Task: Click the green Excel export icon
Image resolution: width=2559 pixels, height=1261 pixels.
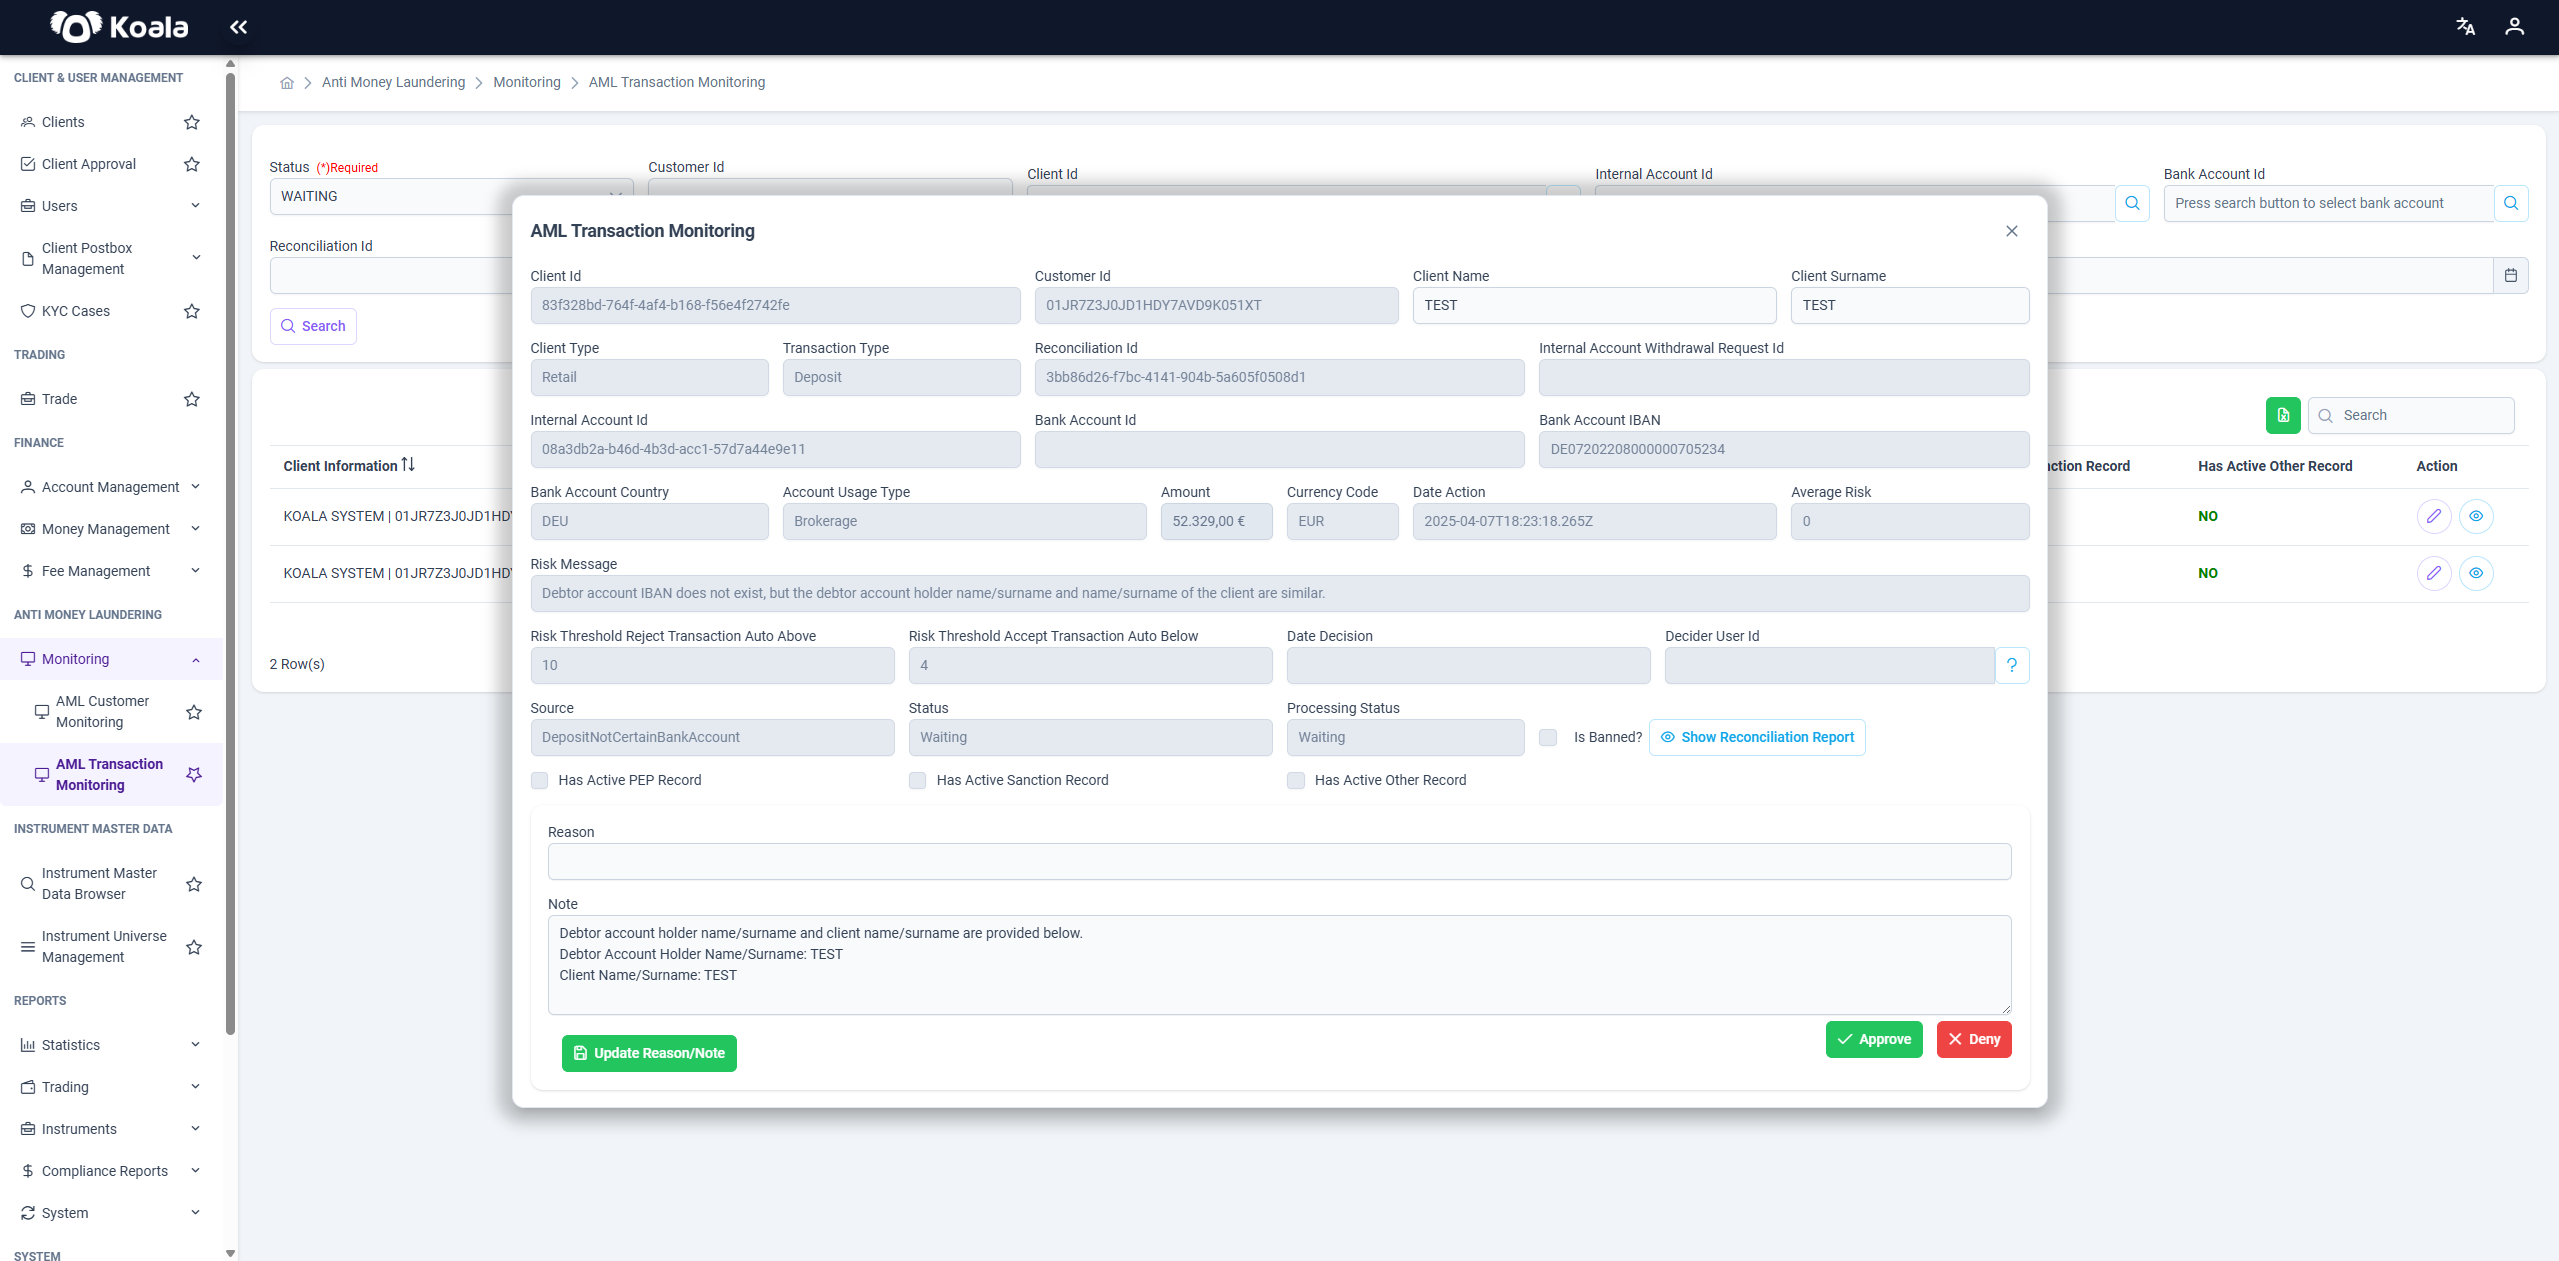Action: point(2283,415)
